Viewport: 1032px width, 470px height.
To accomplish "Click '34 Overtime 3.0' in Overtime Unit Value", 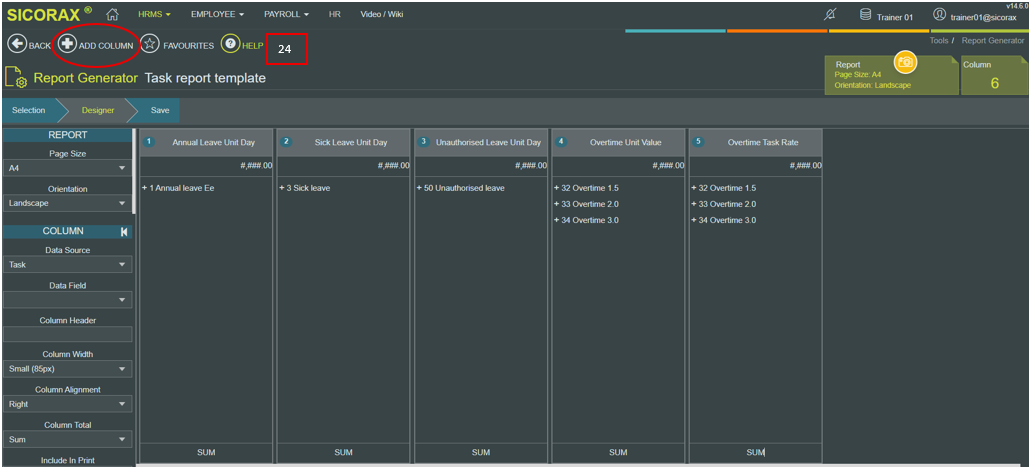I will (586, 220).
